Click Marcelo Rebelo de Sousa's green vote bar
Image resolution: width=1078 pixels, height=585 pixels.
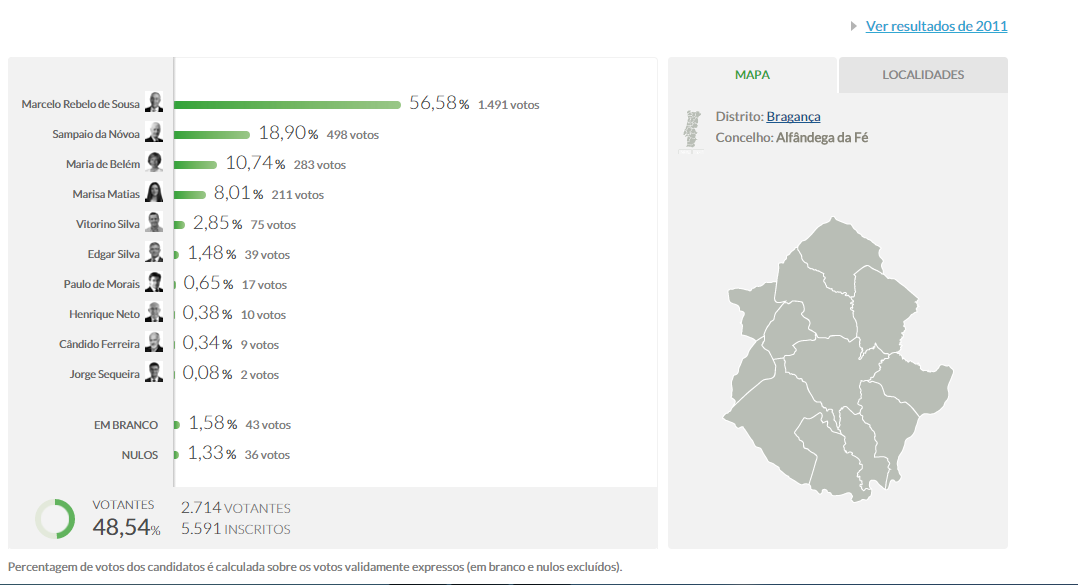coord(288,104)
